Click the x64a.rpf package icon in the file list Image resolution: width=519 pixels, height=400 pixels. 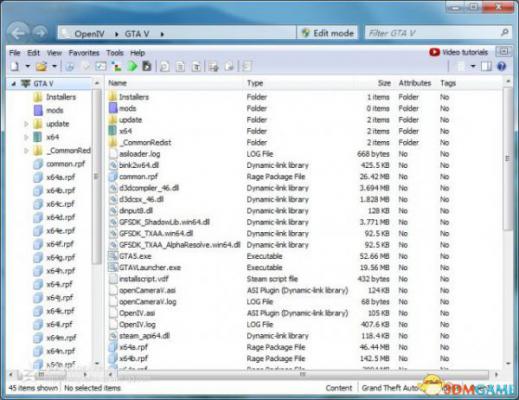(x=113, y=347)
